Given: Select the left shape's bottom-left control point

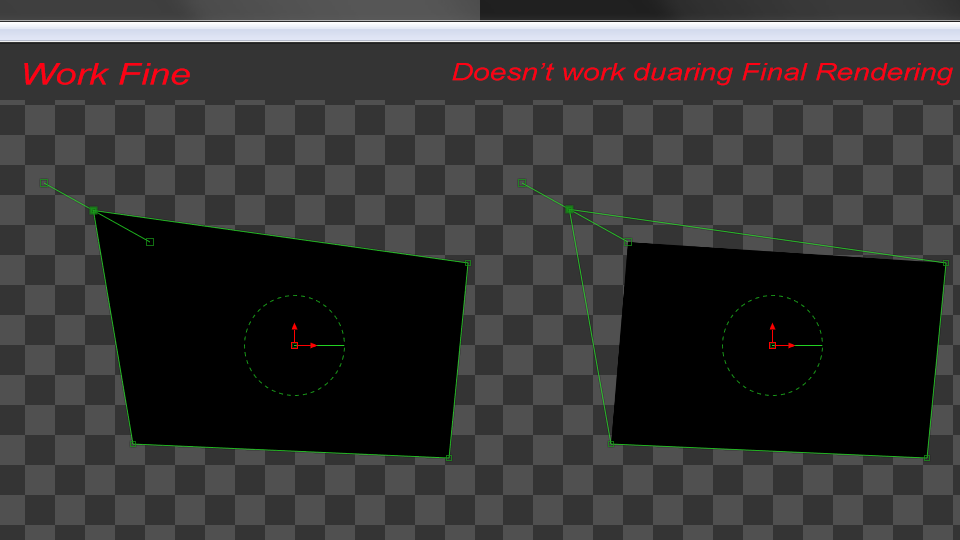Looking at the screenshot, I should (133, 444).
